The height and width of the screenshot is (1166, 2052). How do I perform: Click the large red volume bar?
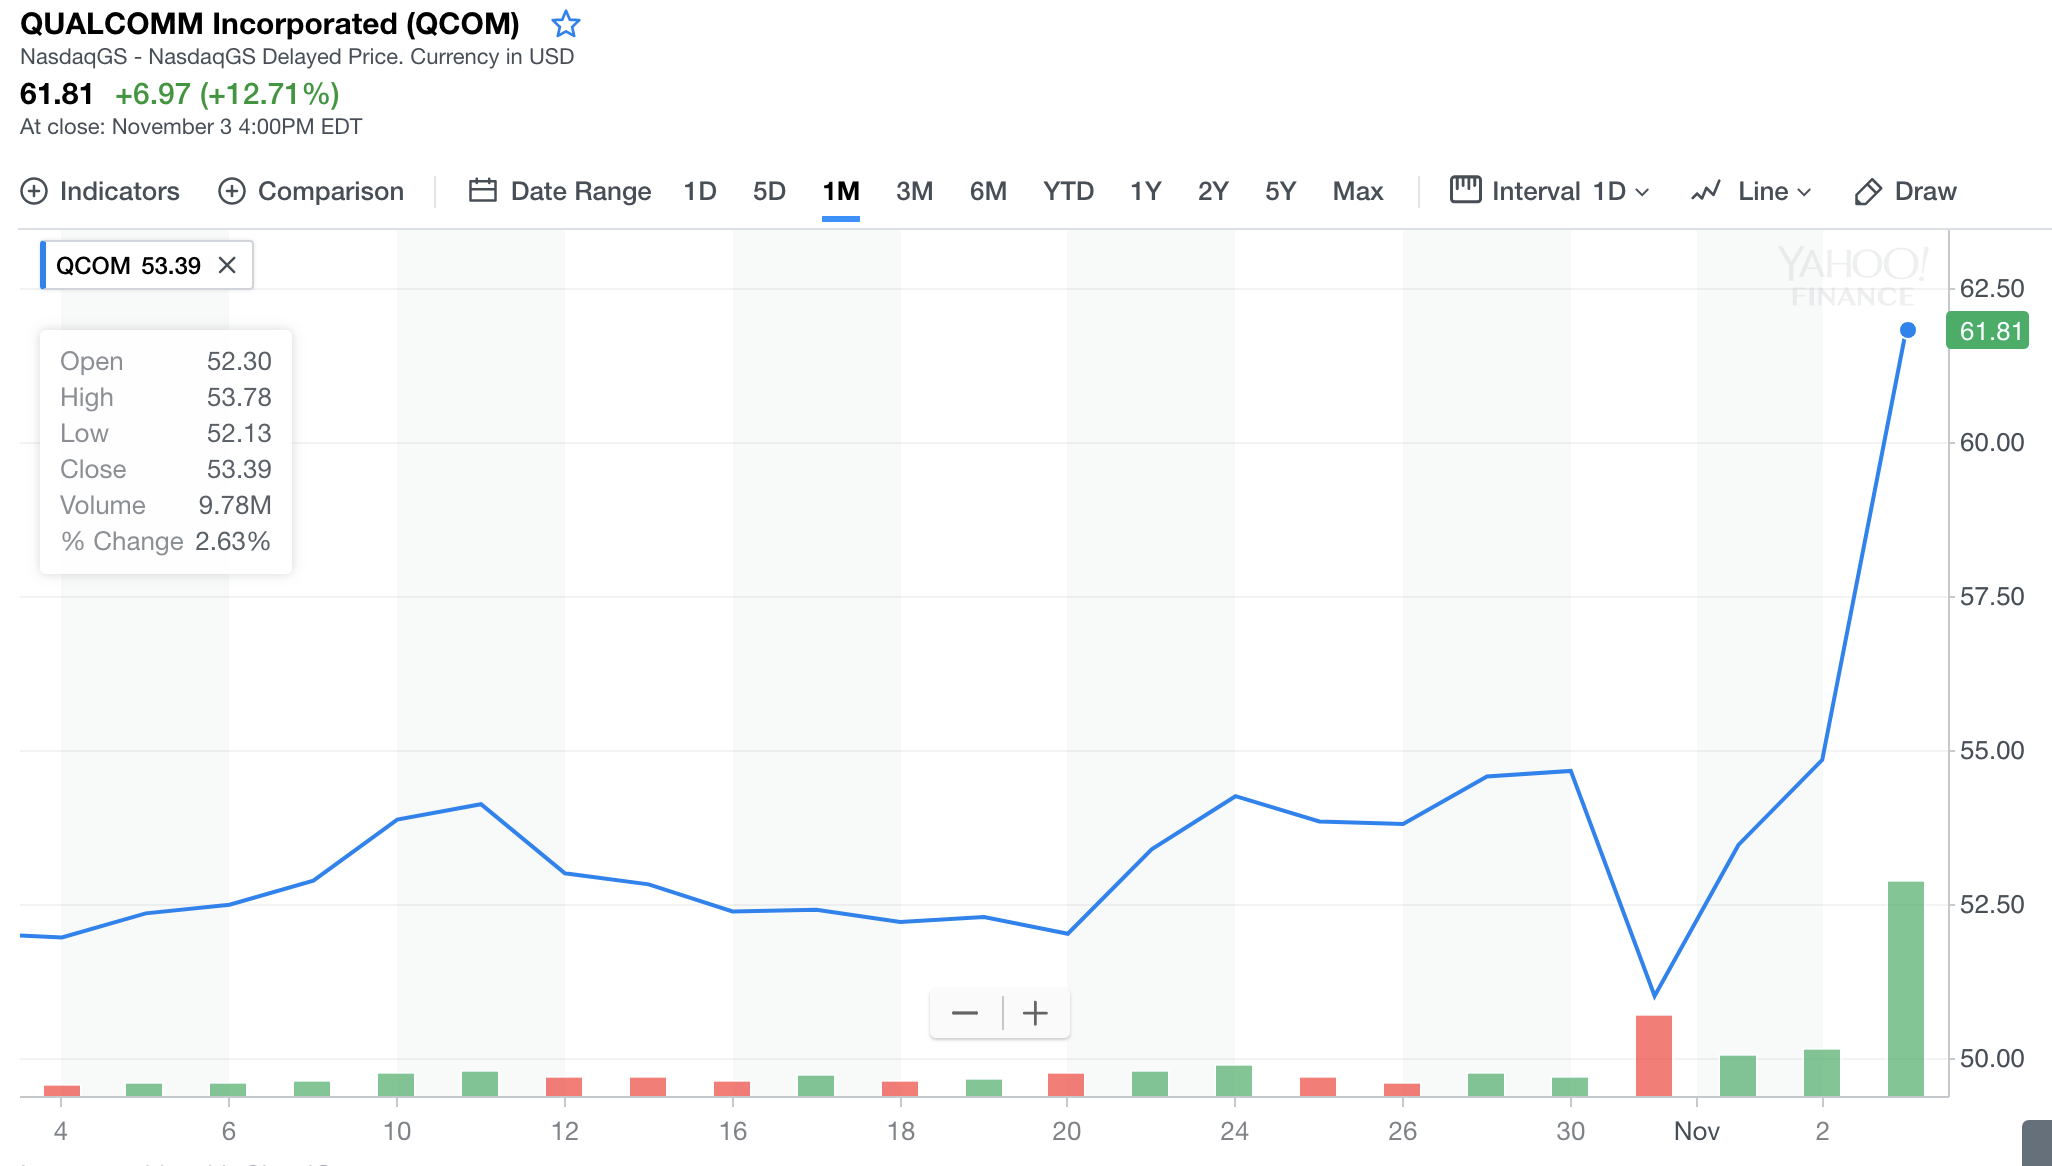pos(1654,1056)
